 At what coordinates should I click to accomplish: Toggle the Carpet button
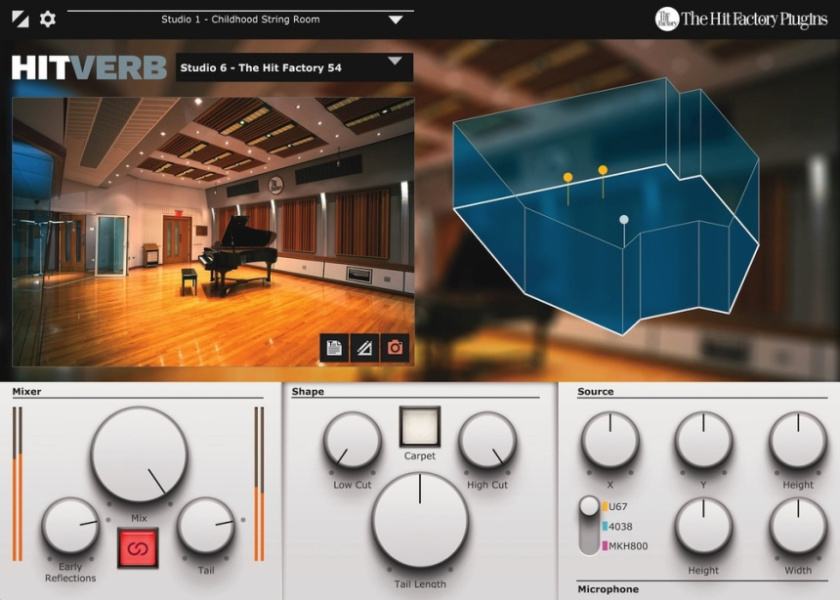pyautogui.click(x=420, y=427)
